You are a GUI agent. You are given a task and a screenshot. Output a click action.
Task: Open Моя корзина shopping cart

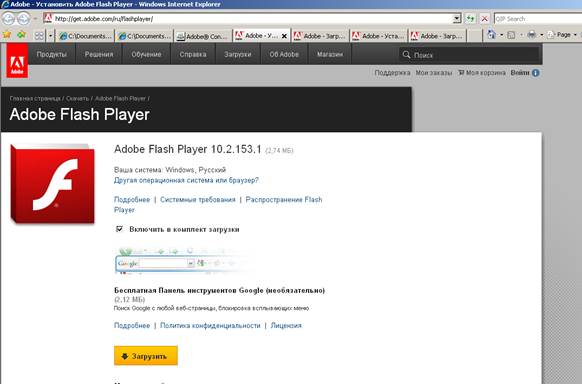(x=482, y=73)
